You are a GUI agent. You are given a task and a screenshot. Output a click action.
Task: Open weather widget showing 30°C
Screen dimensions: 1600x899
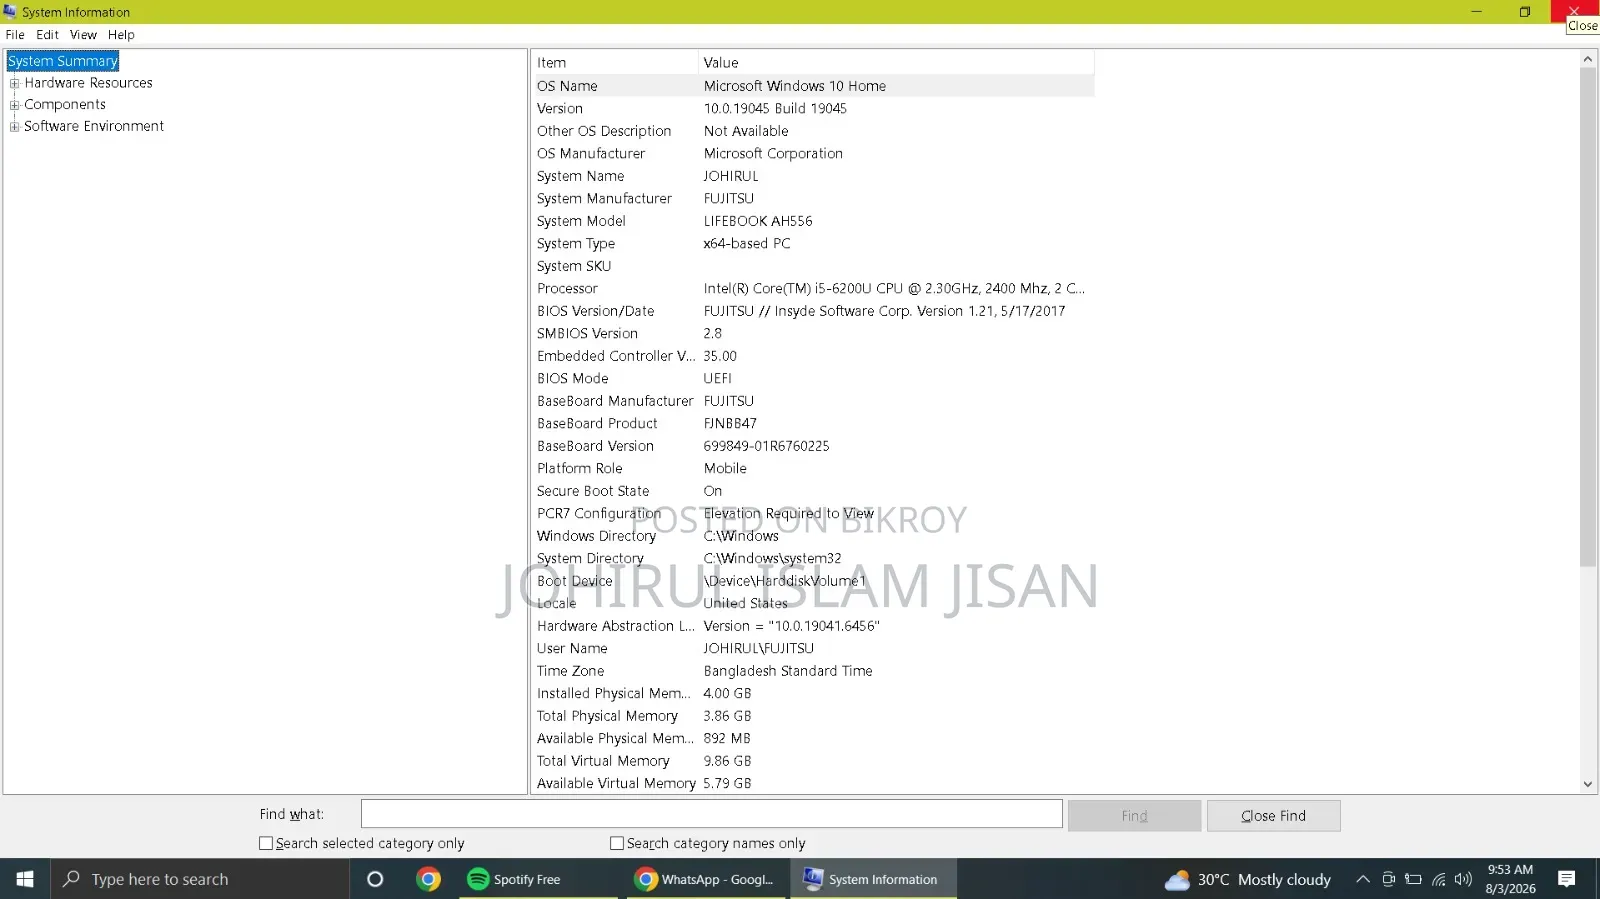pyautogui.click(x=1248, y=879)
